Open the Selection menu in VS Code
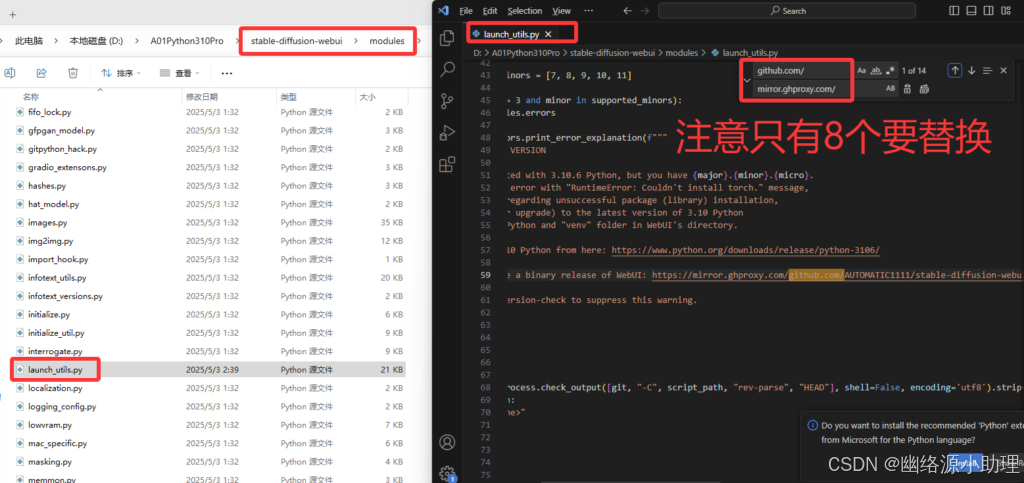The width and height of the screenshot is (1024, 483). click(525, 10)
